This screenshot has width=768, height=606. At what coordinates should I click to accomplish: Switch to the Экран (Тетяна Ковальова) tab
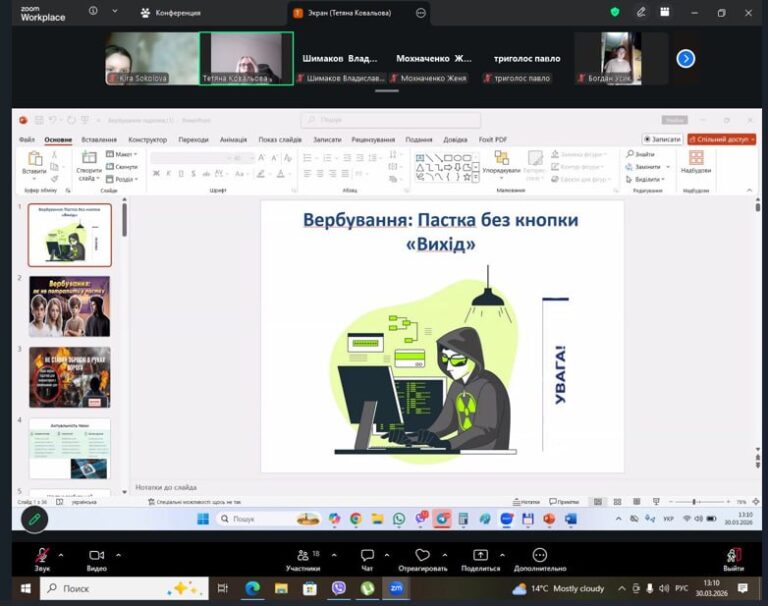[x=350, y=13]
